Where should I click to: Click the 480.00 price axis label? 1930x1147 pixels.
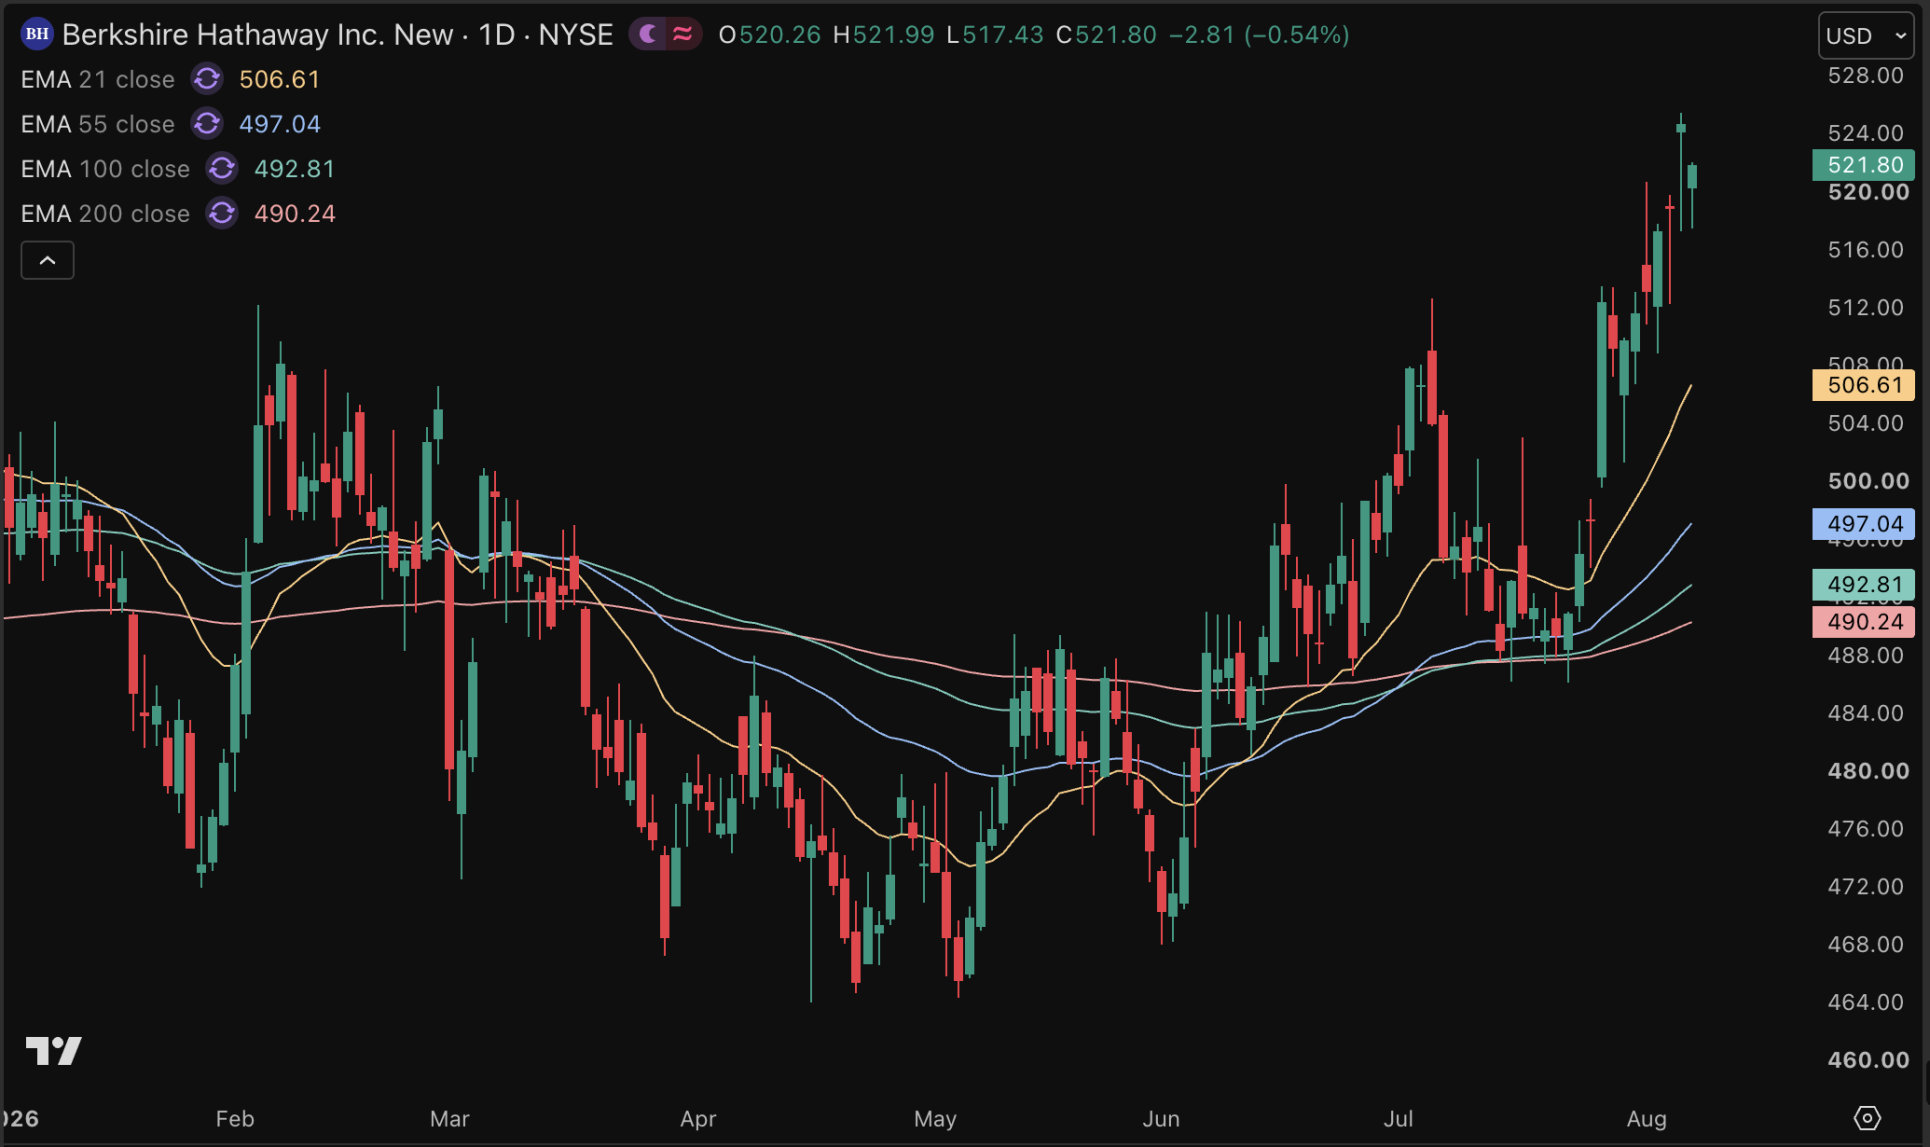coord(1868,771)
